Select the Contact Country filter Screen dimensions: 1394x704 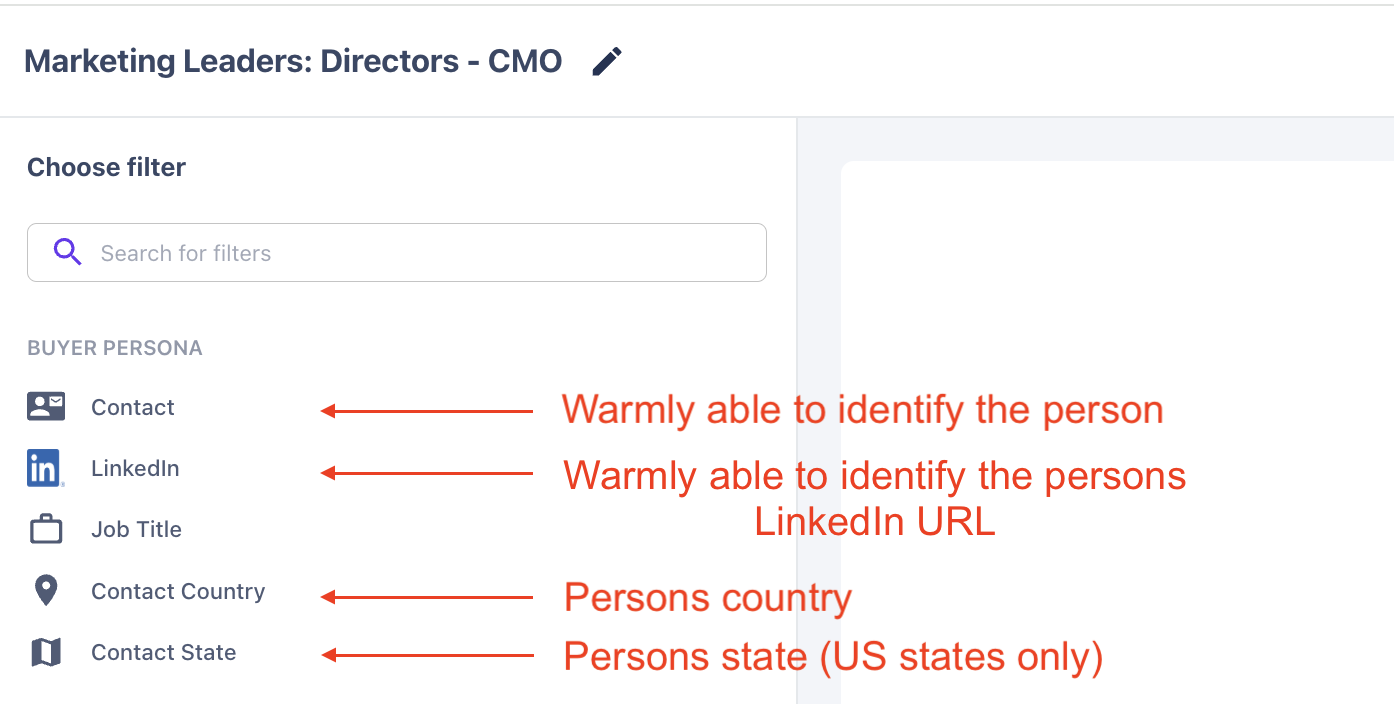(x=178, y=591)
